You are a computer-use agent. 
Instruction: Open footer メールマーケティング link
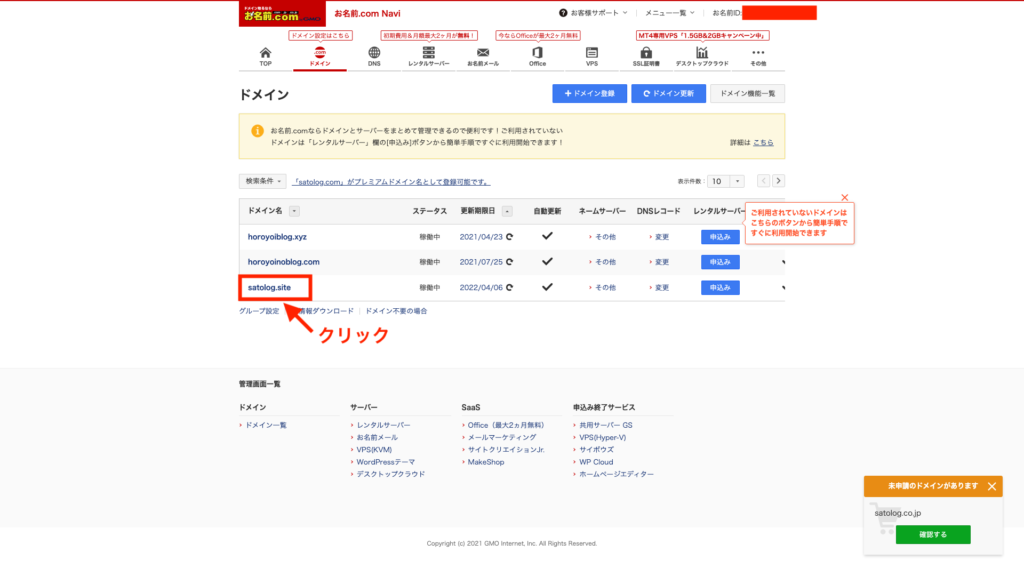(502, 438)
